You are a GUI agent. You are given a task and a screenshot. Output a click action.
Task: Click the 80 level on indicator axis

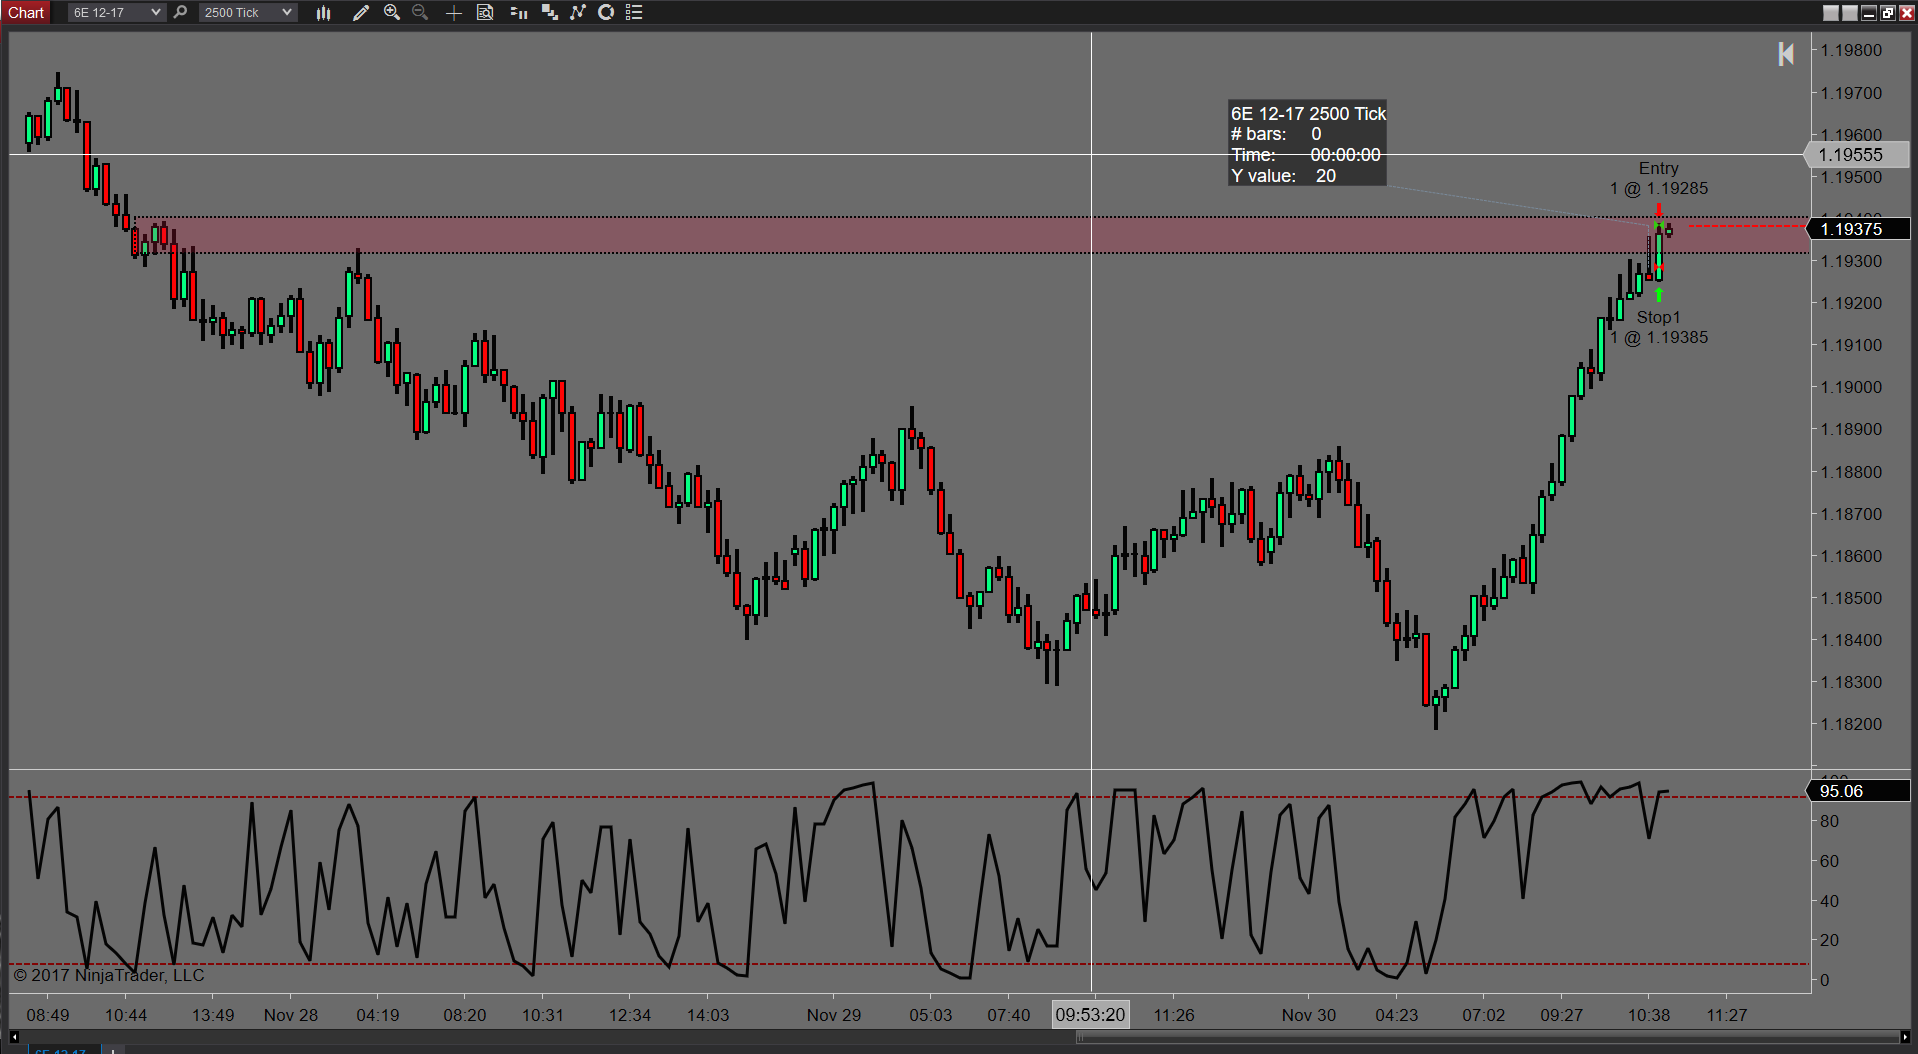point(1829,821)
